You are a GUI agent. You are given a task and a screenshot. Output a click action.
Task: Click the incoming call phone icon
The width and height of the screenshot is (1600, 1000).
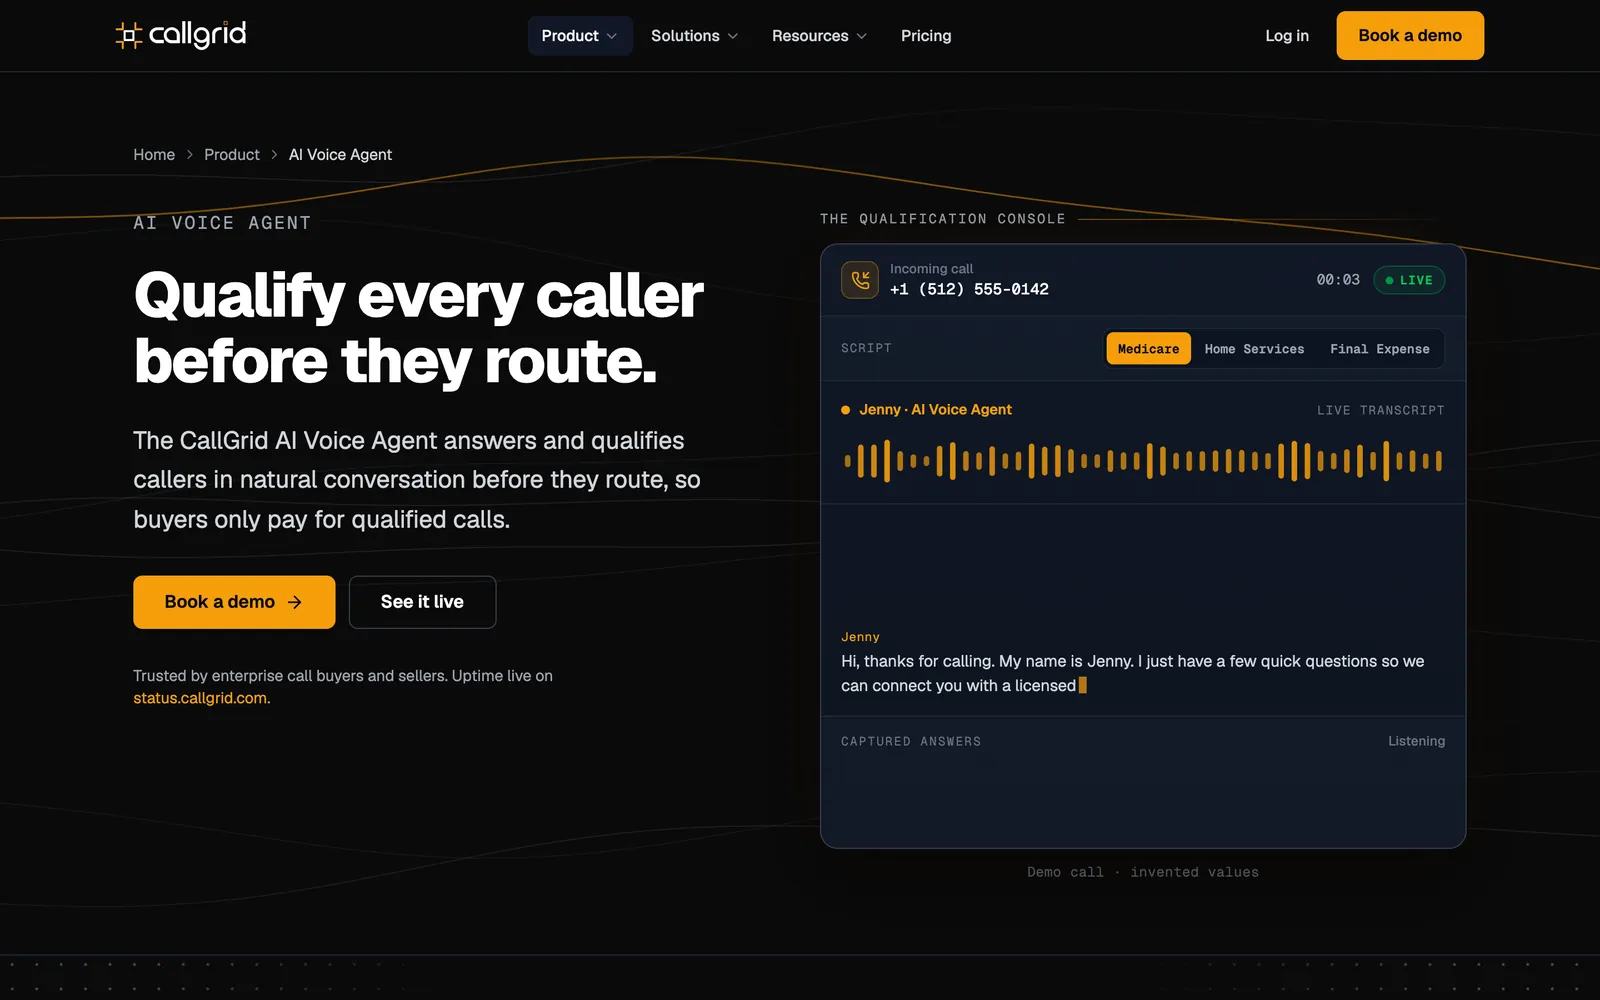coord(860,280)
